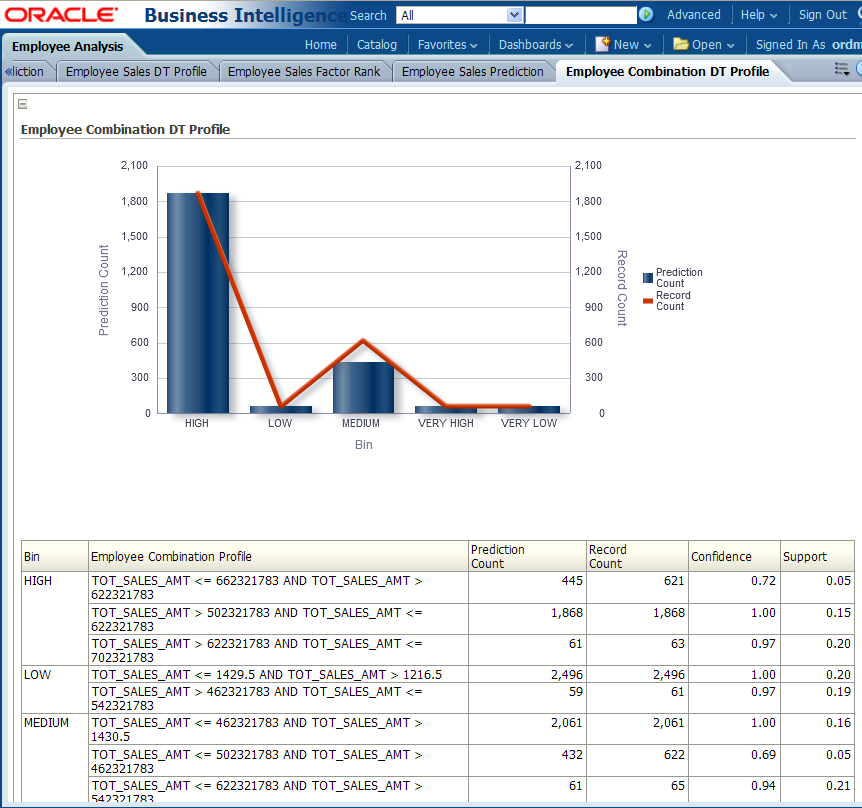Switch to Employee Sales DT Profile tab
The image size is (862, 808).
pos(136,71)
